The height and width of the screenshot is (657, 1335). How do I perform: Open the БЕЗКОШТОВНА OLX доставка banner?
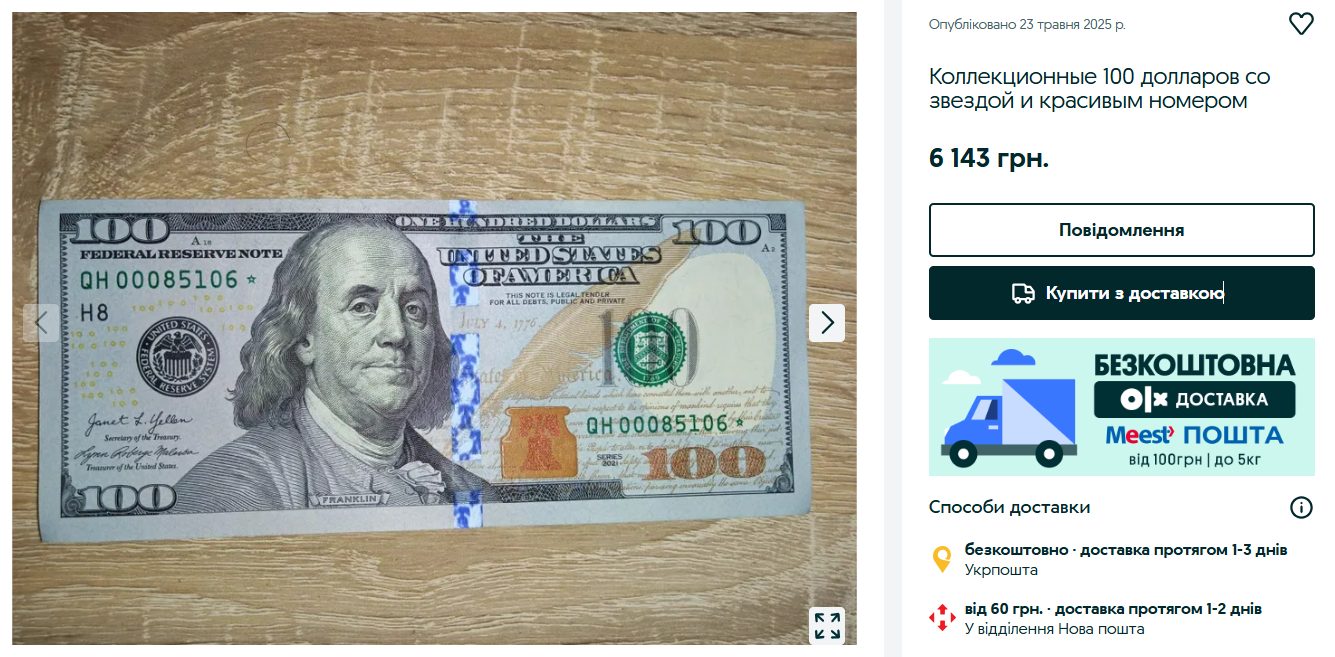[1121, 407]
